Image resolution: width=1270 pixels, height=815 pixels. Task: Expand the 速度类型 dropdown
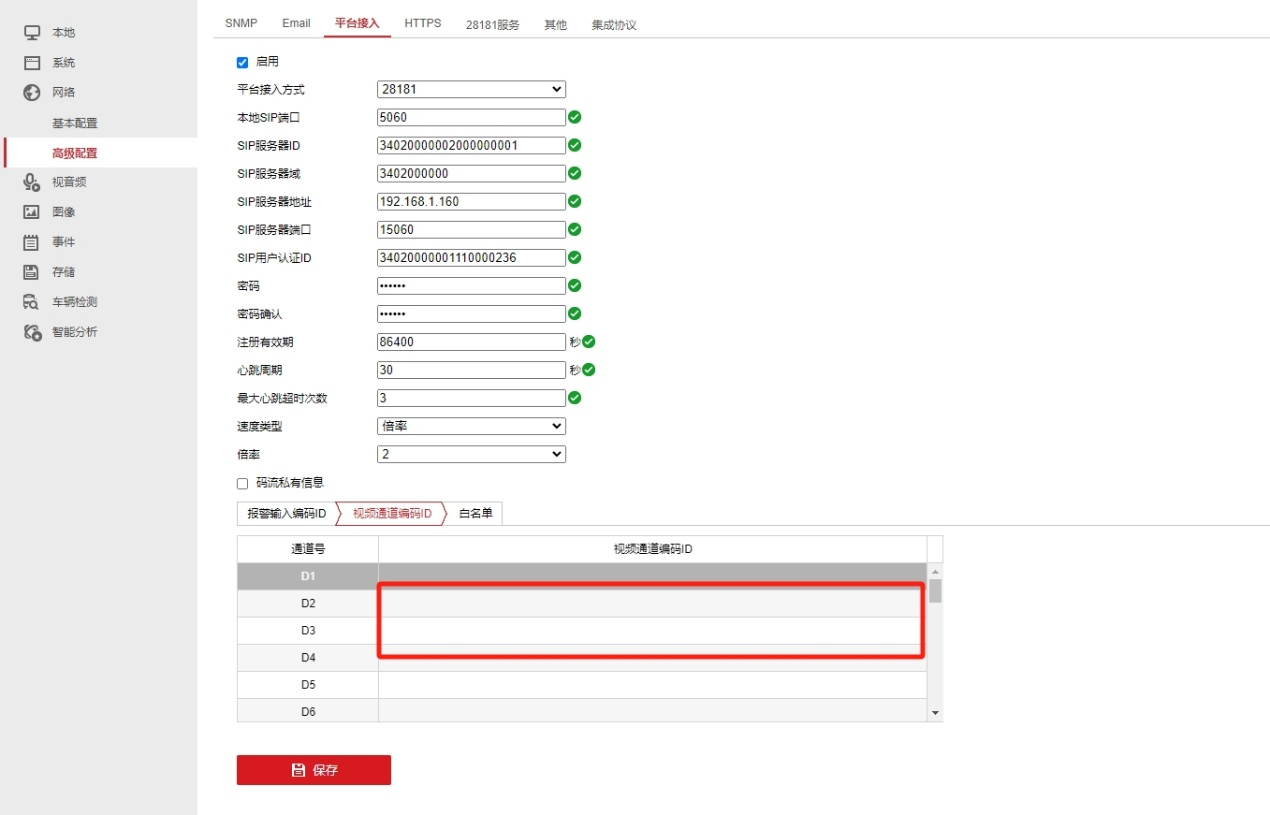coord(470,425)
